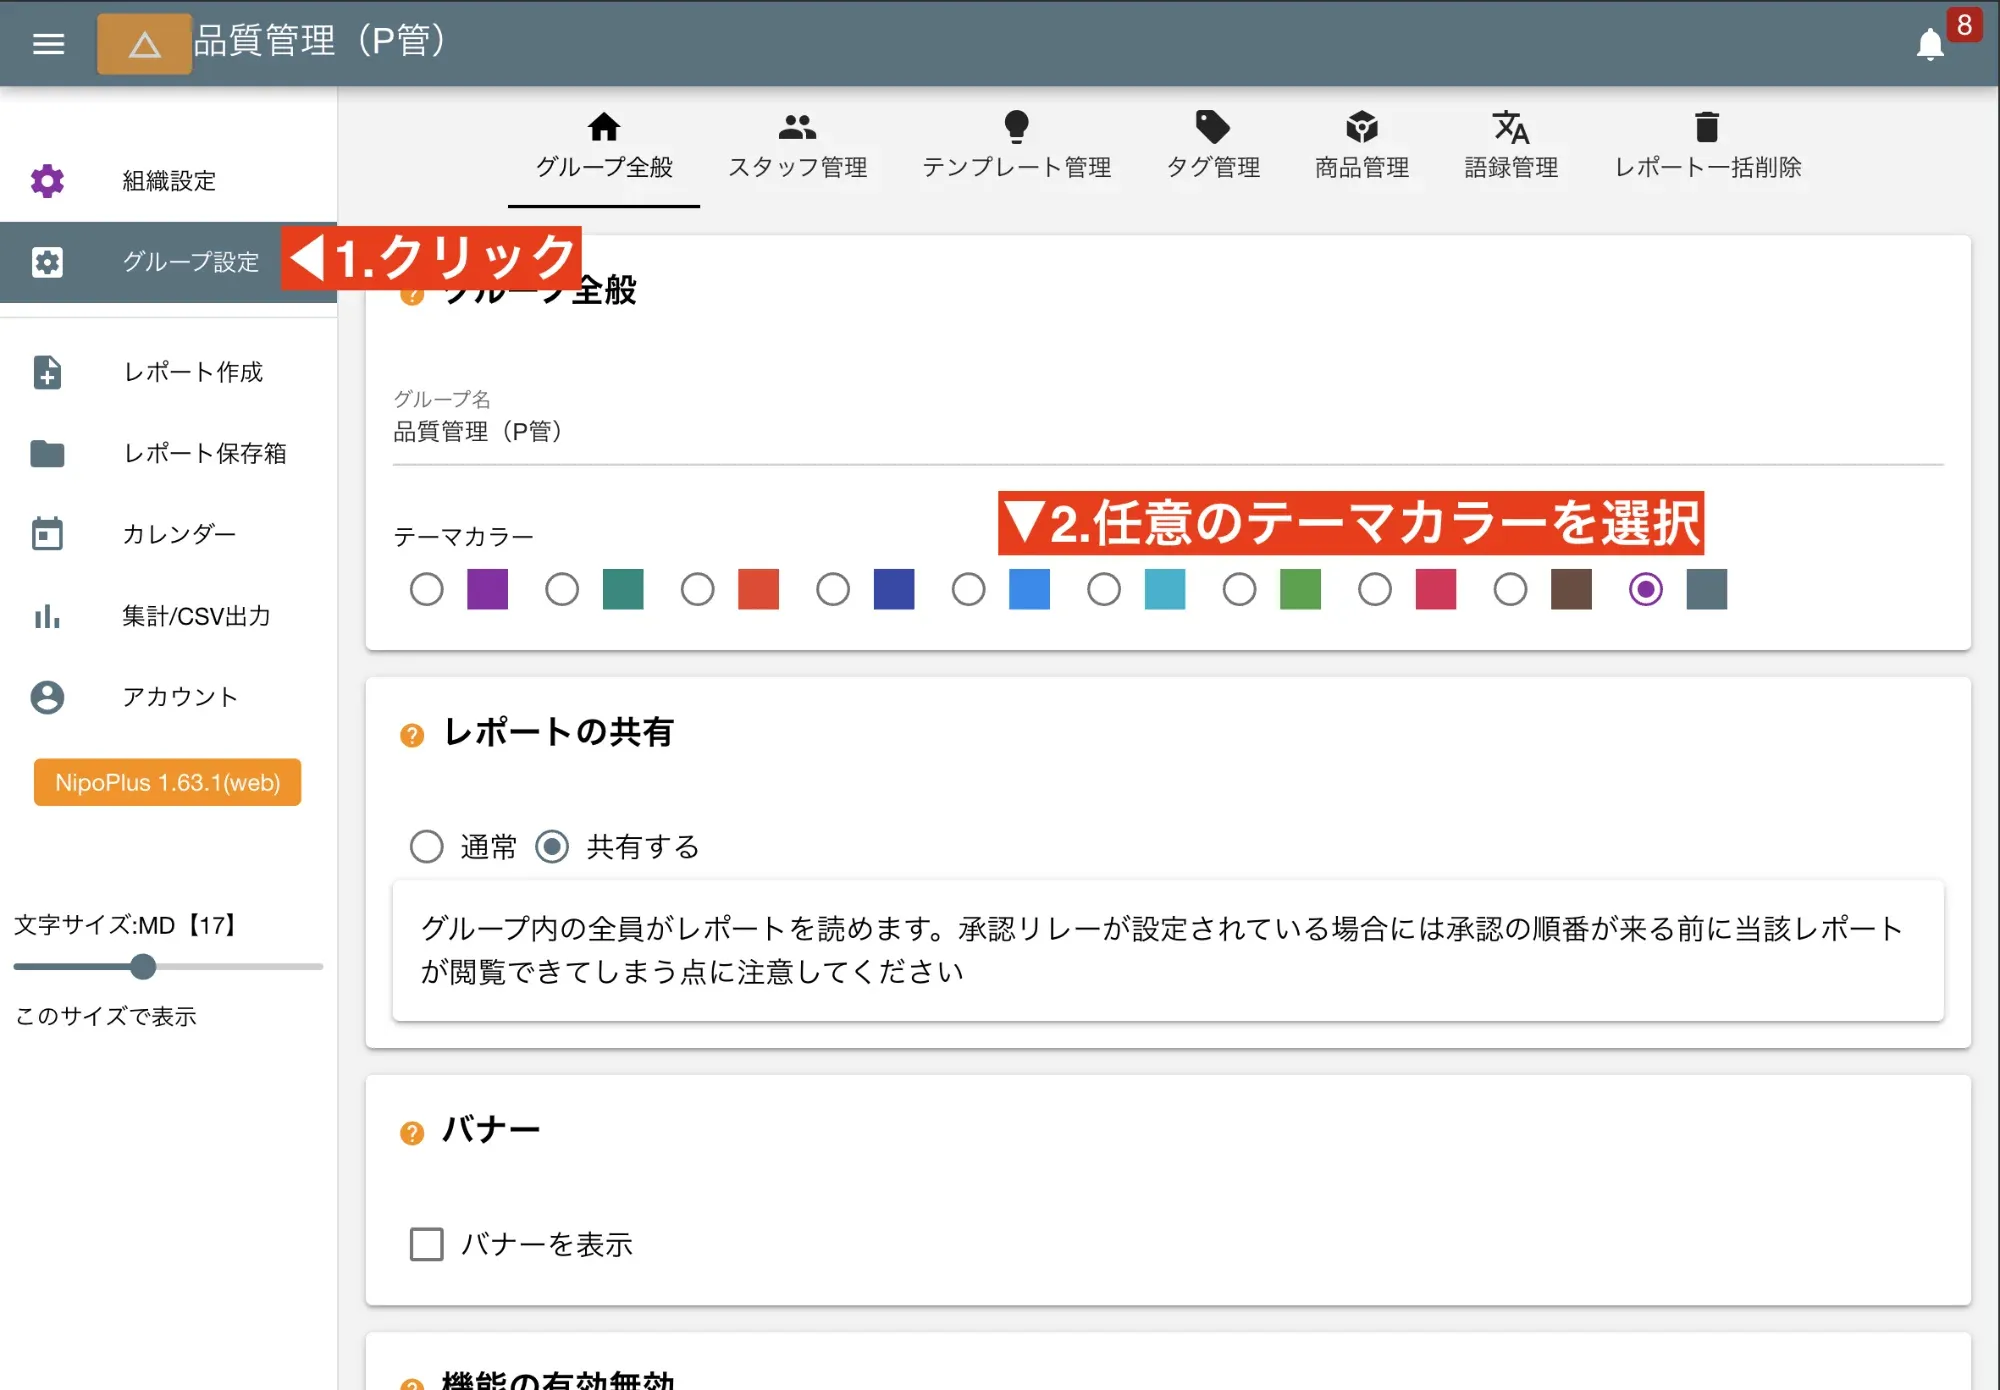Click the help icon next to バナー
This screenshot has height=1390, width=2000.
click(x=411, y=1131)
